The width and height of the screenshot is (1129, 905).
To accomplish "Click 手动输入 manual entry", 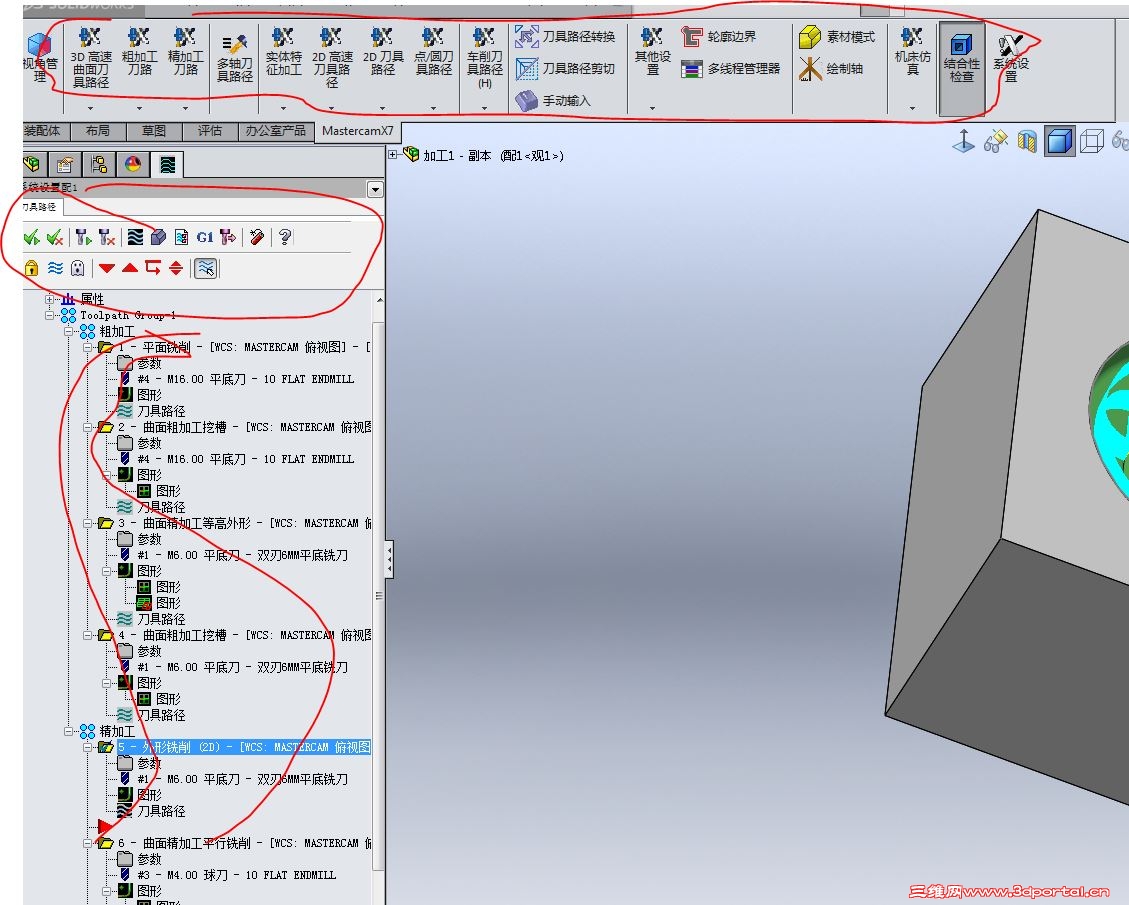I will 553,100.
